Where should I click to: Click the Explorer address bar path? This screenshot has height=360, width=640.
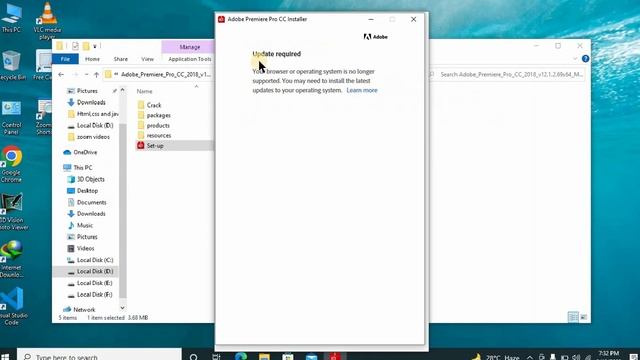click(165, 75)
